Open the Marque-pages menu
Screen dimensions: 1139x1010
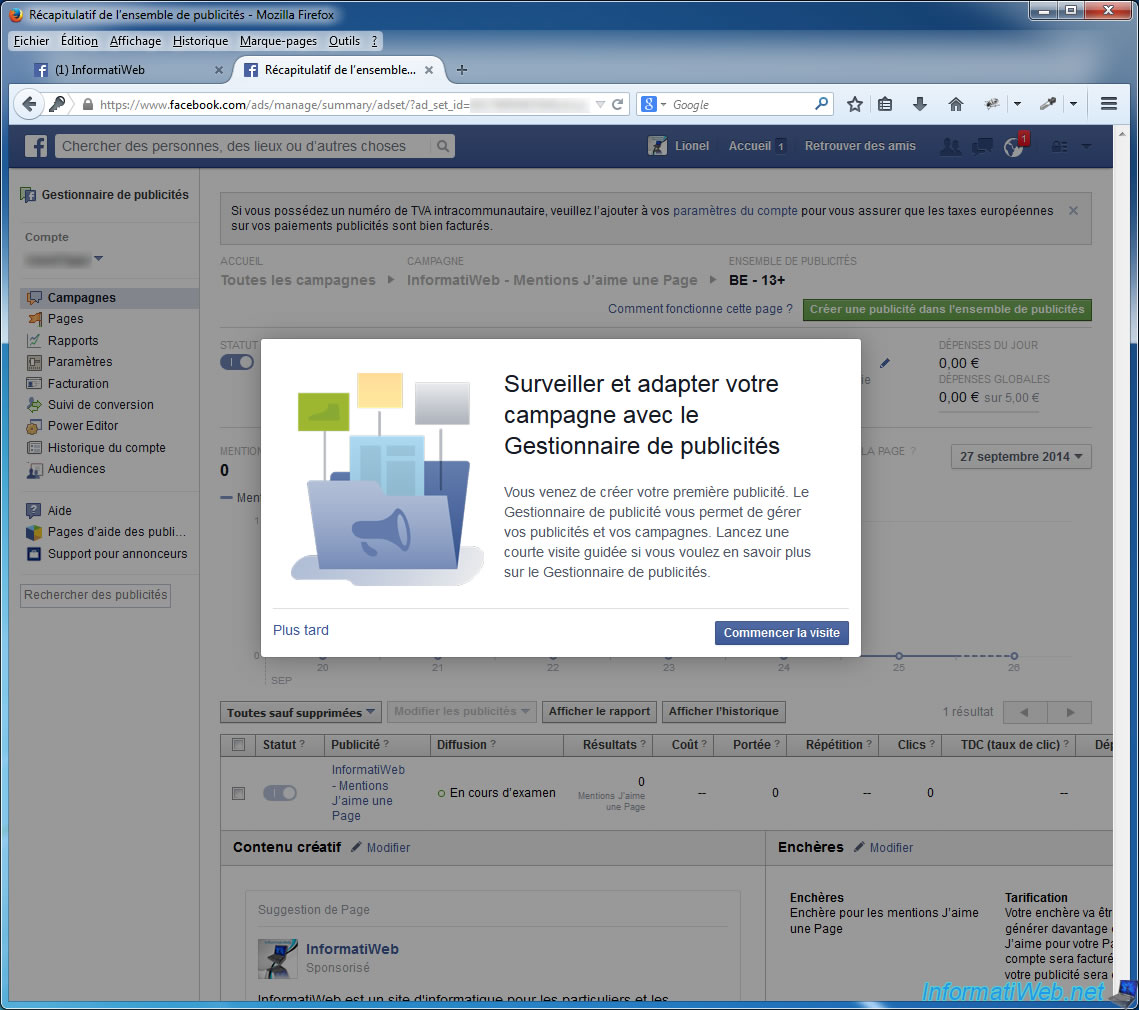coord(278,41)
